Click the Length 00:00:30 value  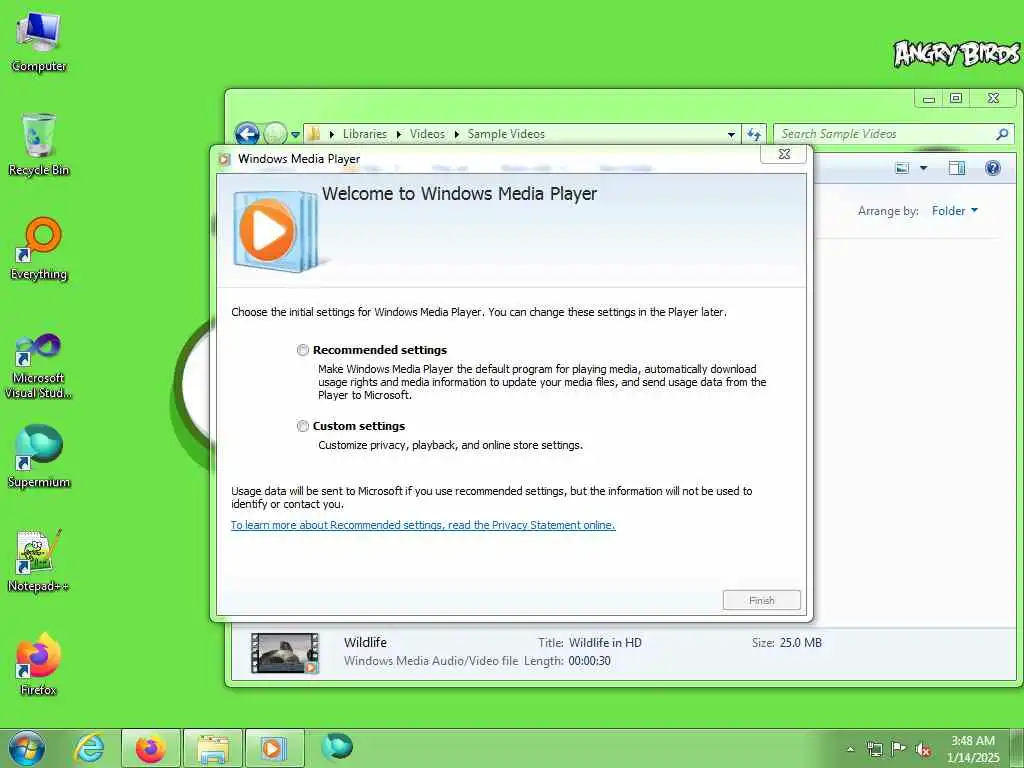(x=589, y=661)
